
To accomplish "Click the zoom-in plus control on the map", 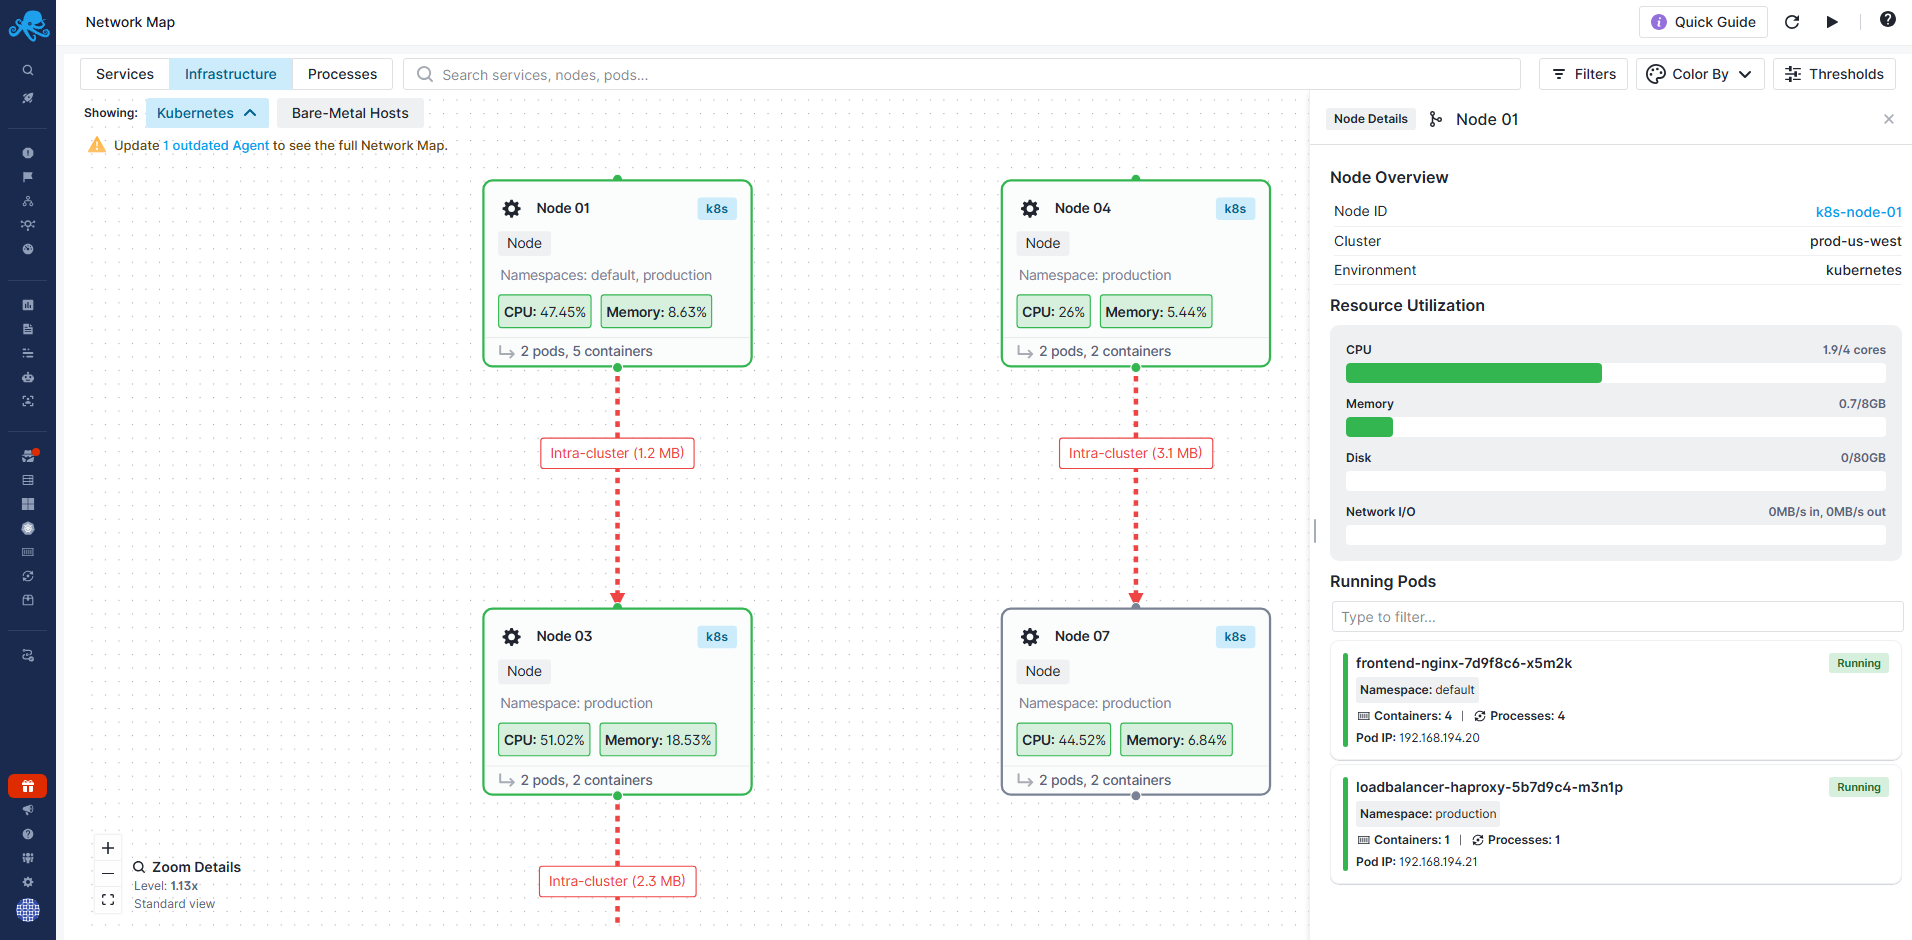I will pos(107,847).
